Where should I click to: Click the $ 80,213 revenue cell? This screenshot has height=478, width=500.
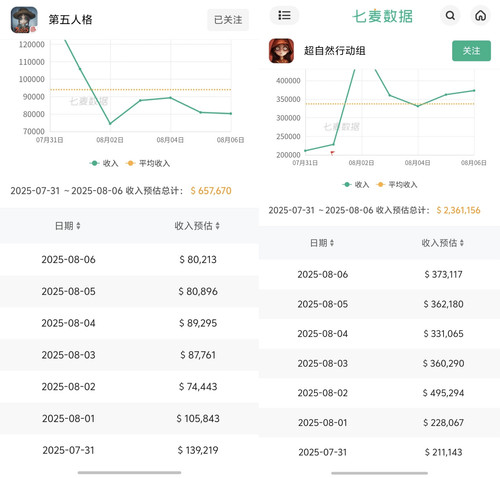[x=198, y=259]
